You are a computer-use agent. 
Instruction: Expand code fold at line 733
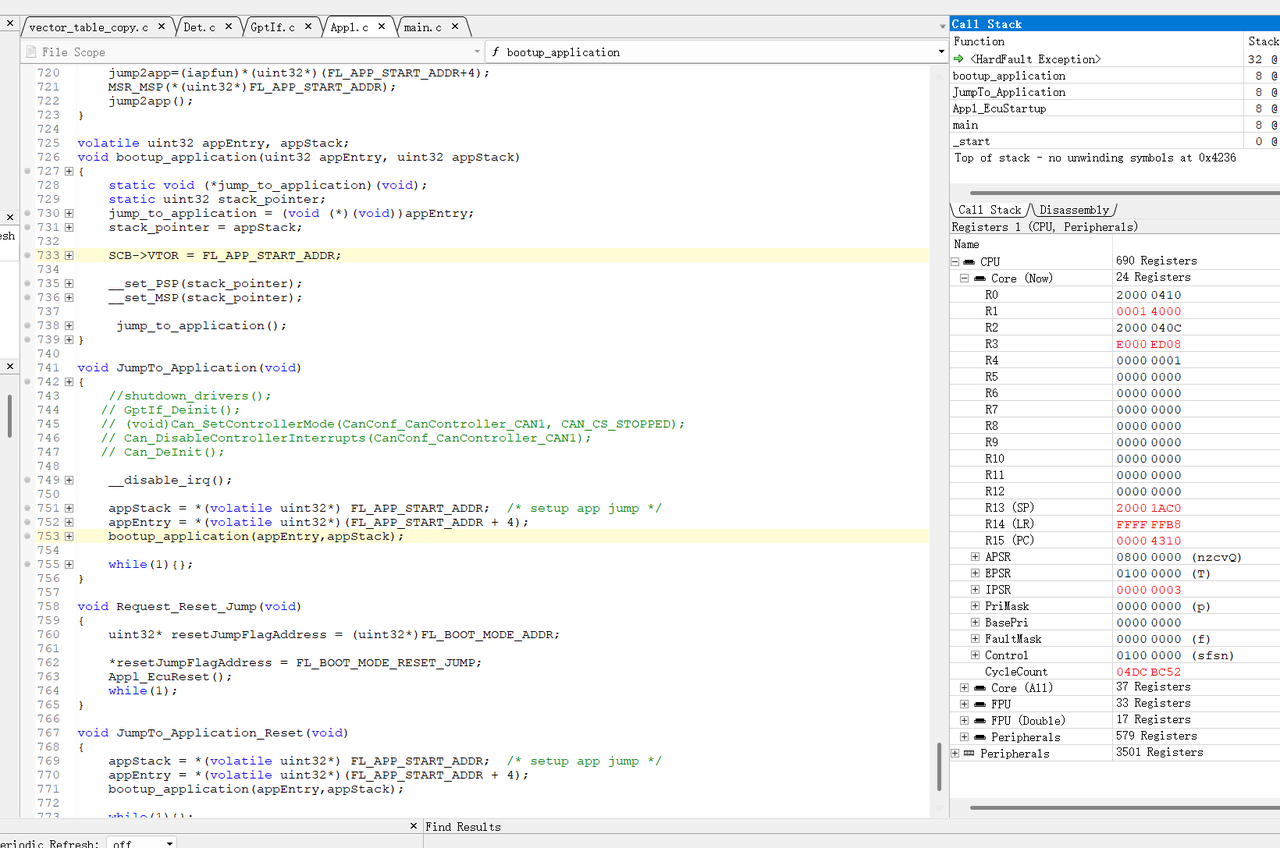pos(69,255)
